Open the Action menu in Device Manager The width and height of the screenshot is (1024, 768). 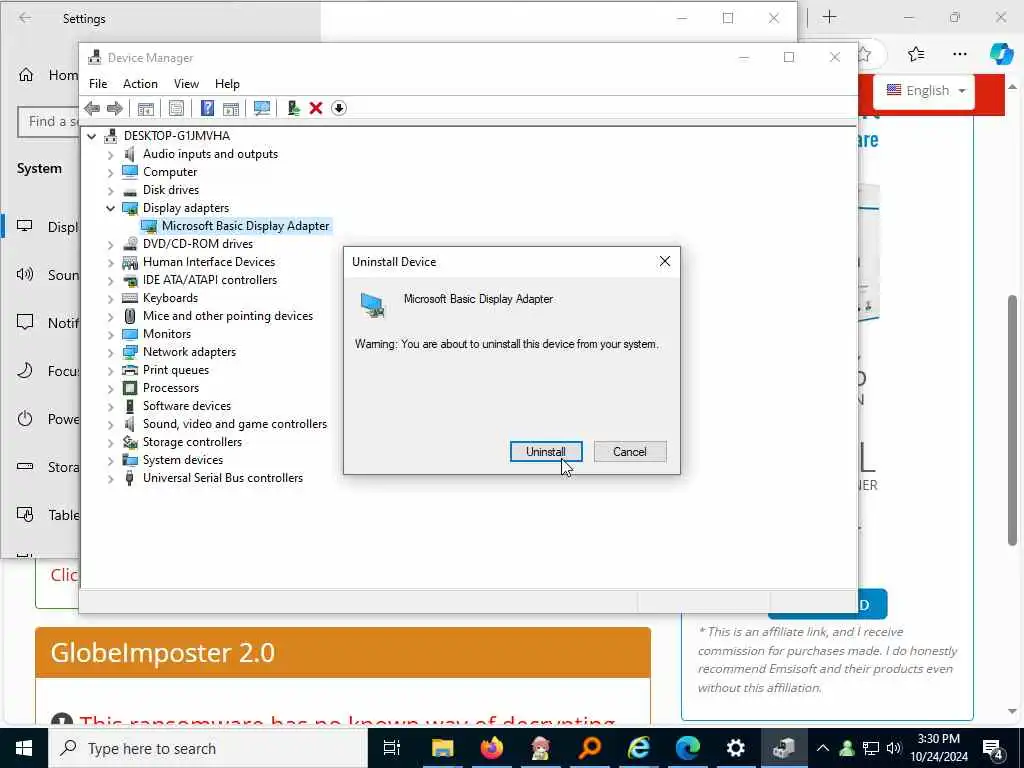coord(140,84)
